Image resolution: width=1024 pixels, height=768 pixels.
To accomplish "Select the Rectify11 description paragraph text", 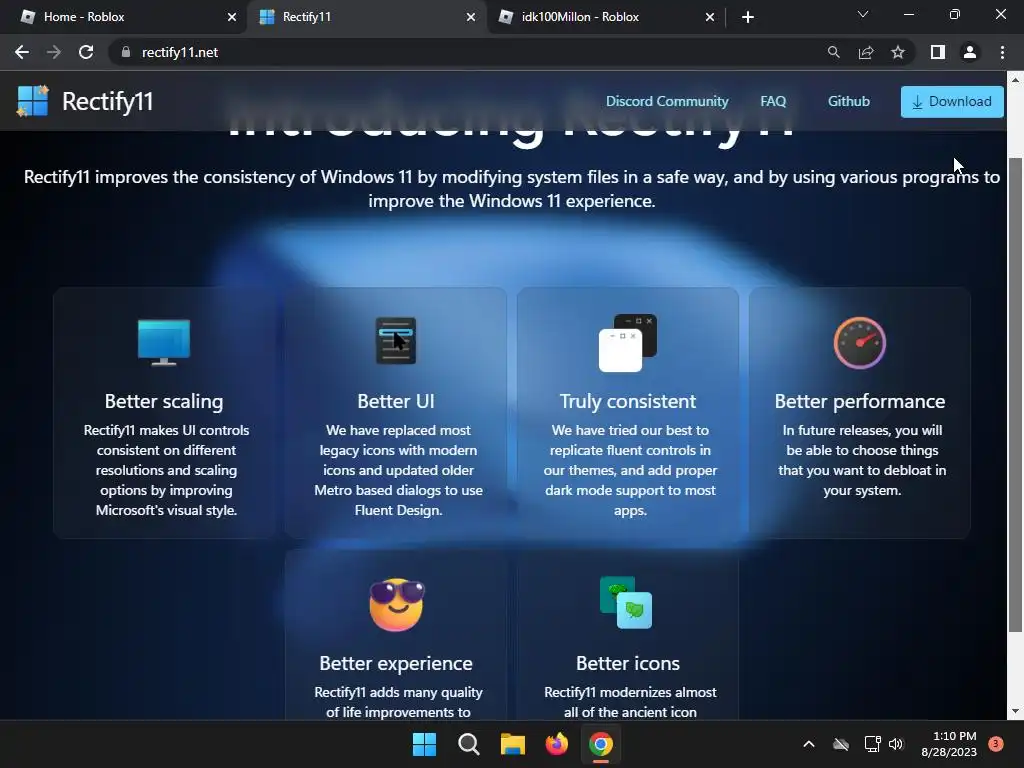I will point(512,189).
